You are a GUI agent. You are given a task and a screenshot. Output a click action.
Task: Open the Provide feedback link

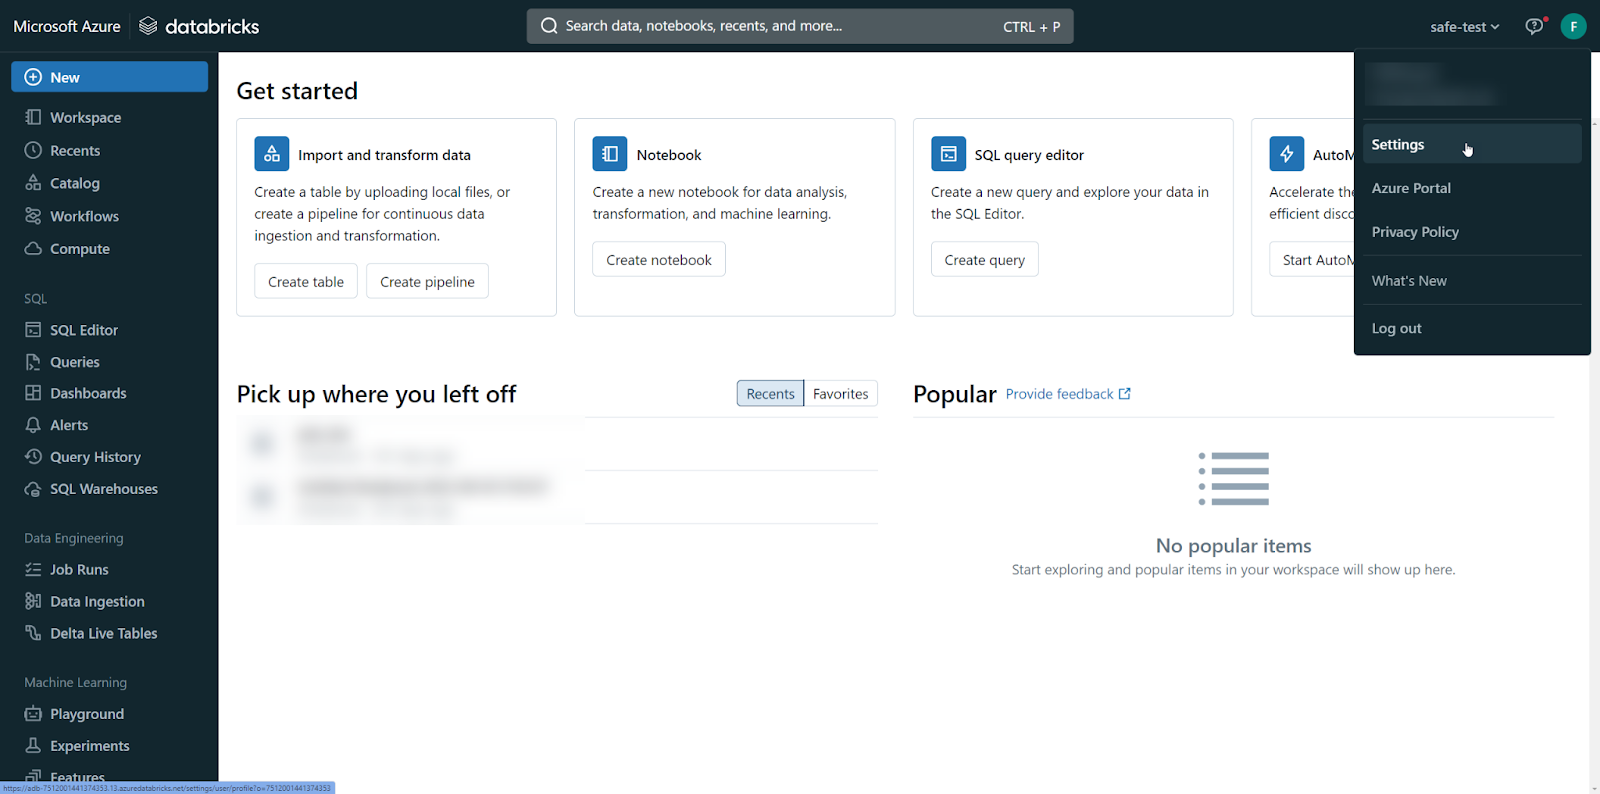(x=1068, y=394)
